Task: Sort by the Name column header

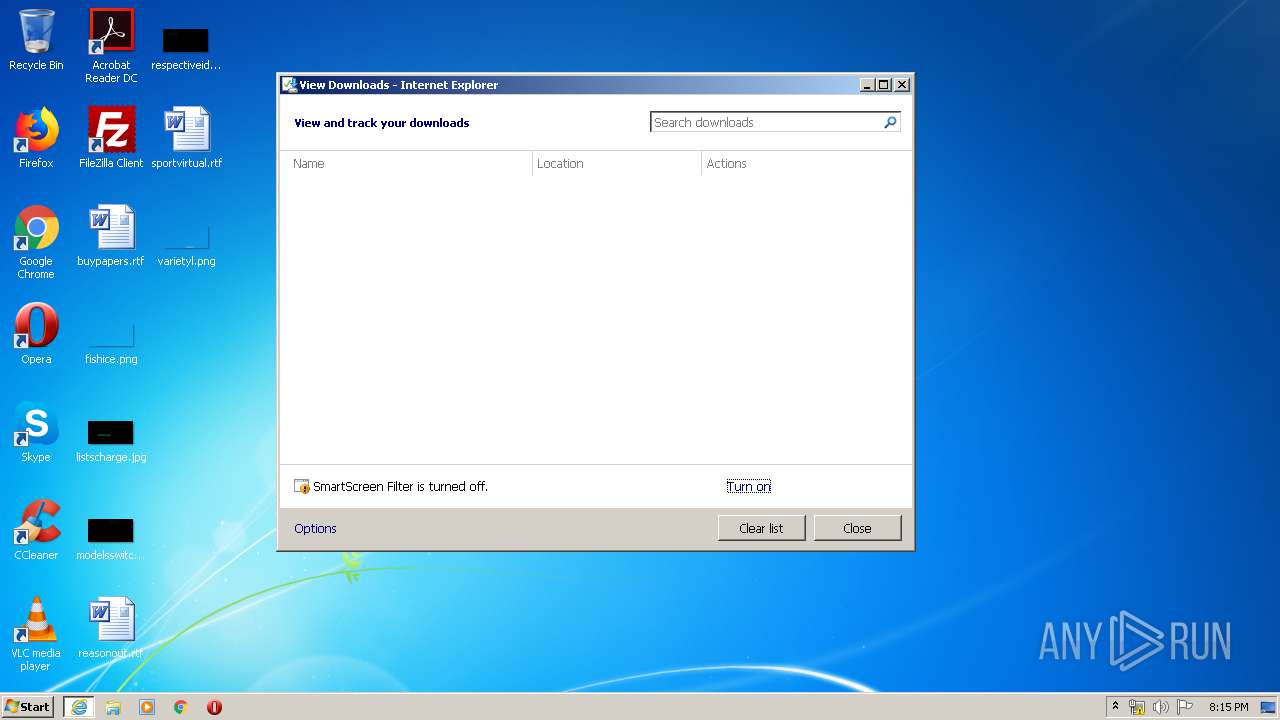Action: pyautogui.click(x=406, y=163)
